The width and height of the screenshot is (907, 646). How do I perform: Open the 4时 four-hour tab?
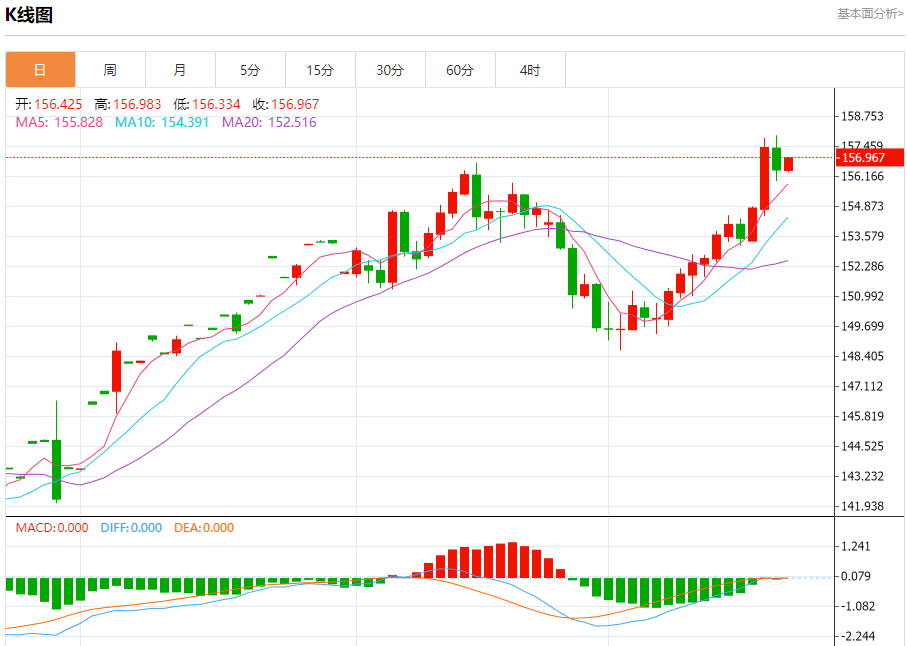pyautogui.click(x=530, y=70)
